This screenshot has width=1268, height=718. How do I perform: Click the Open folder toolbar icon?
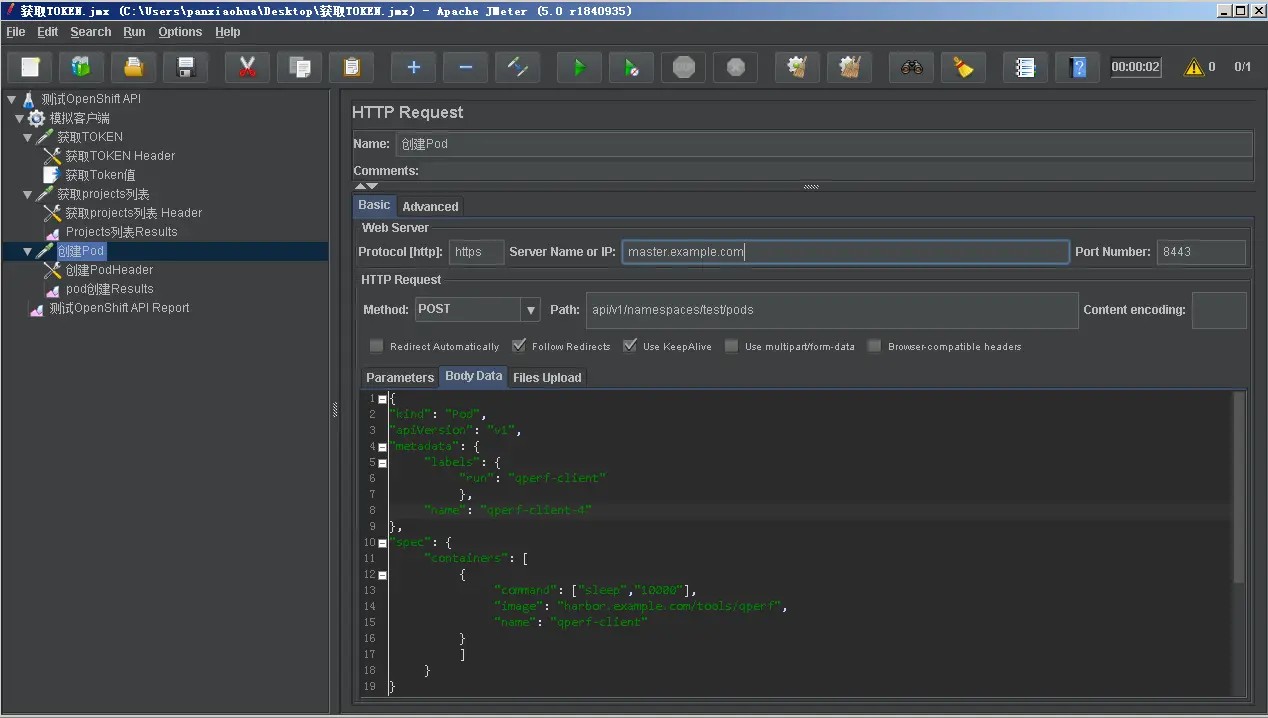point(133,68)
